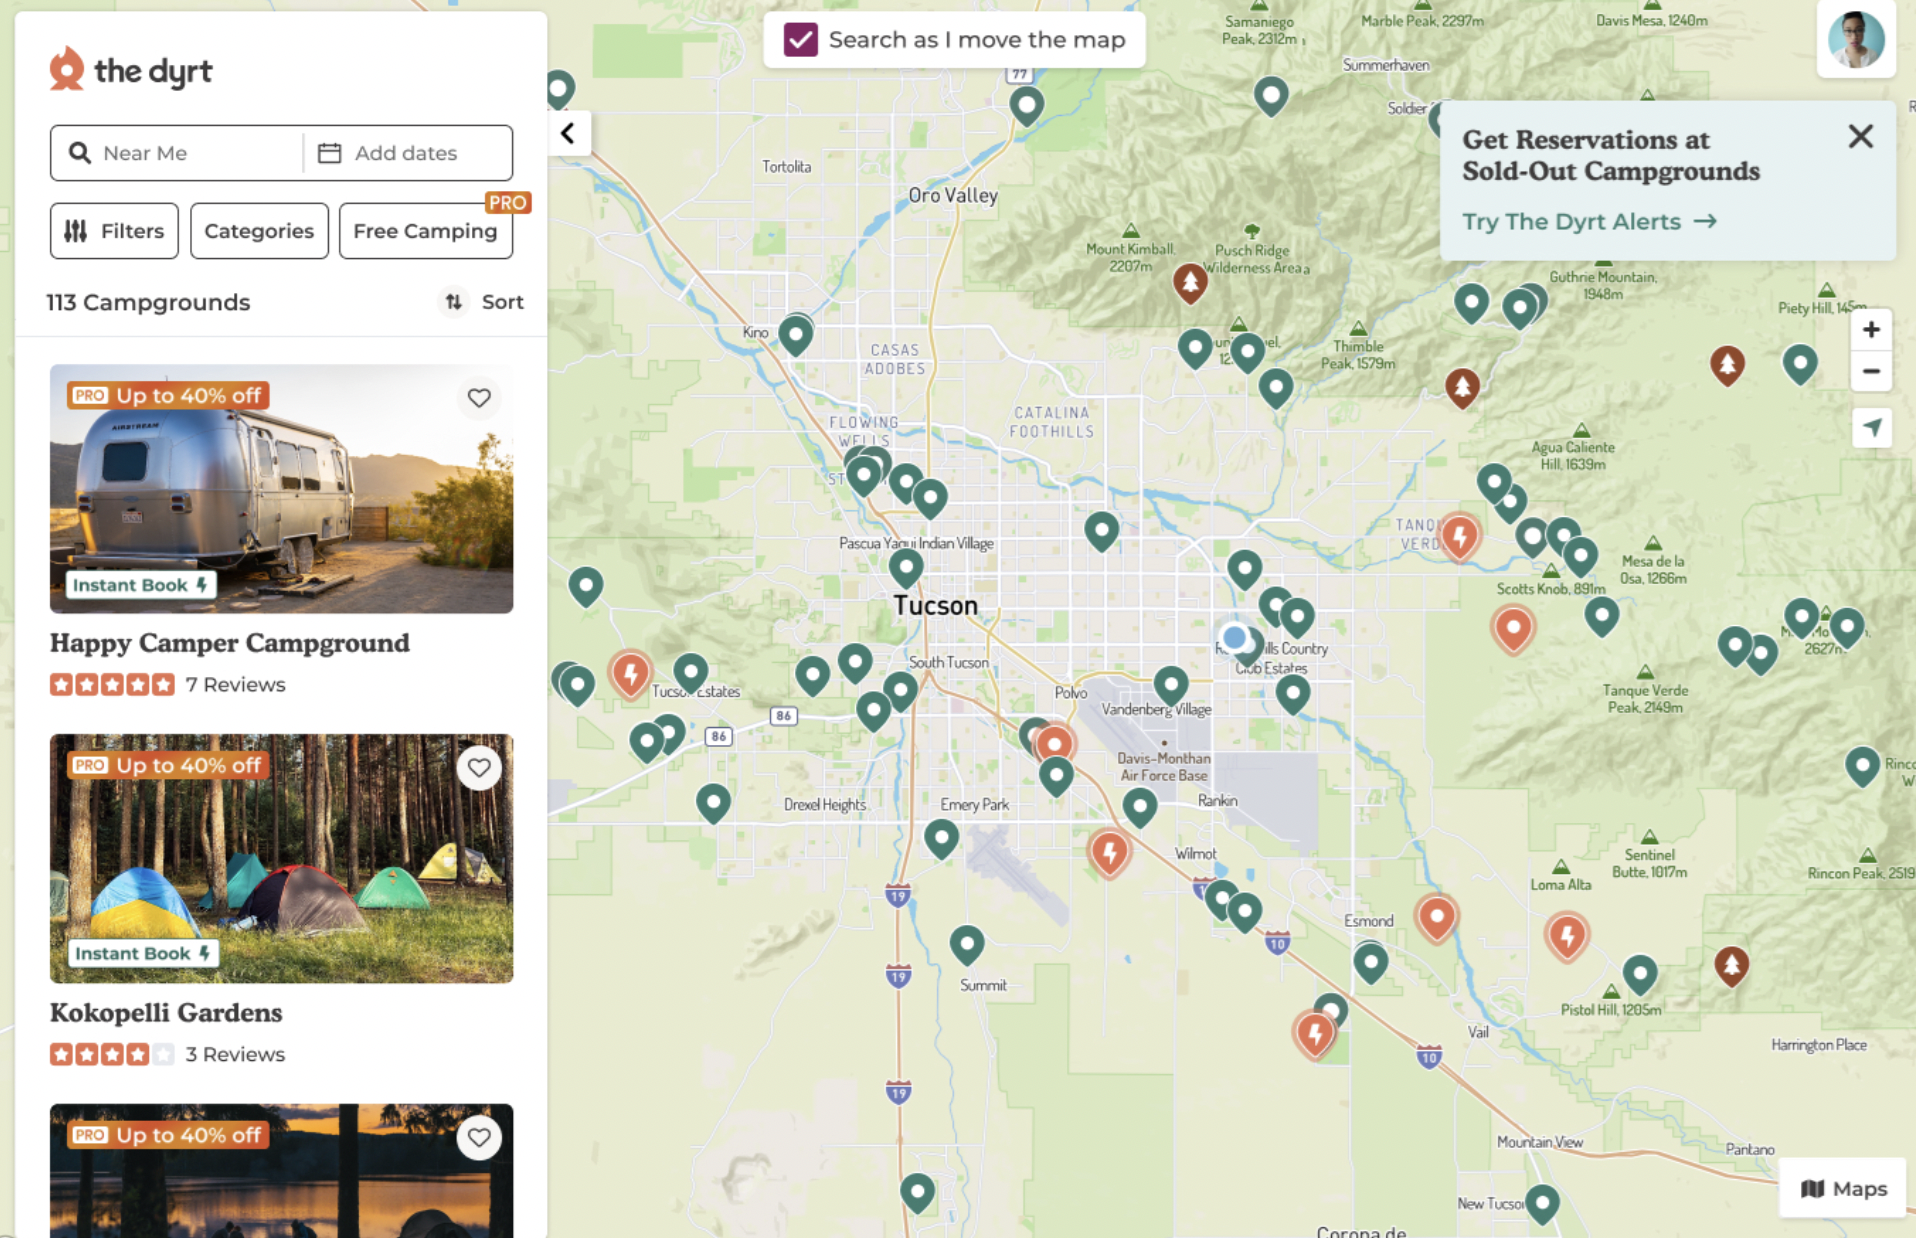Close the Get Reservations banner

pos(1860,136)
